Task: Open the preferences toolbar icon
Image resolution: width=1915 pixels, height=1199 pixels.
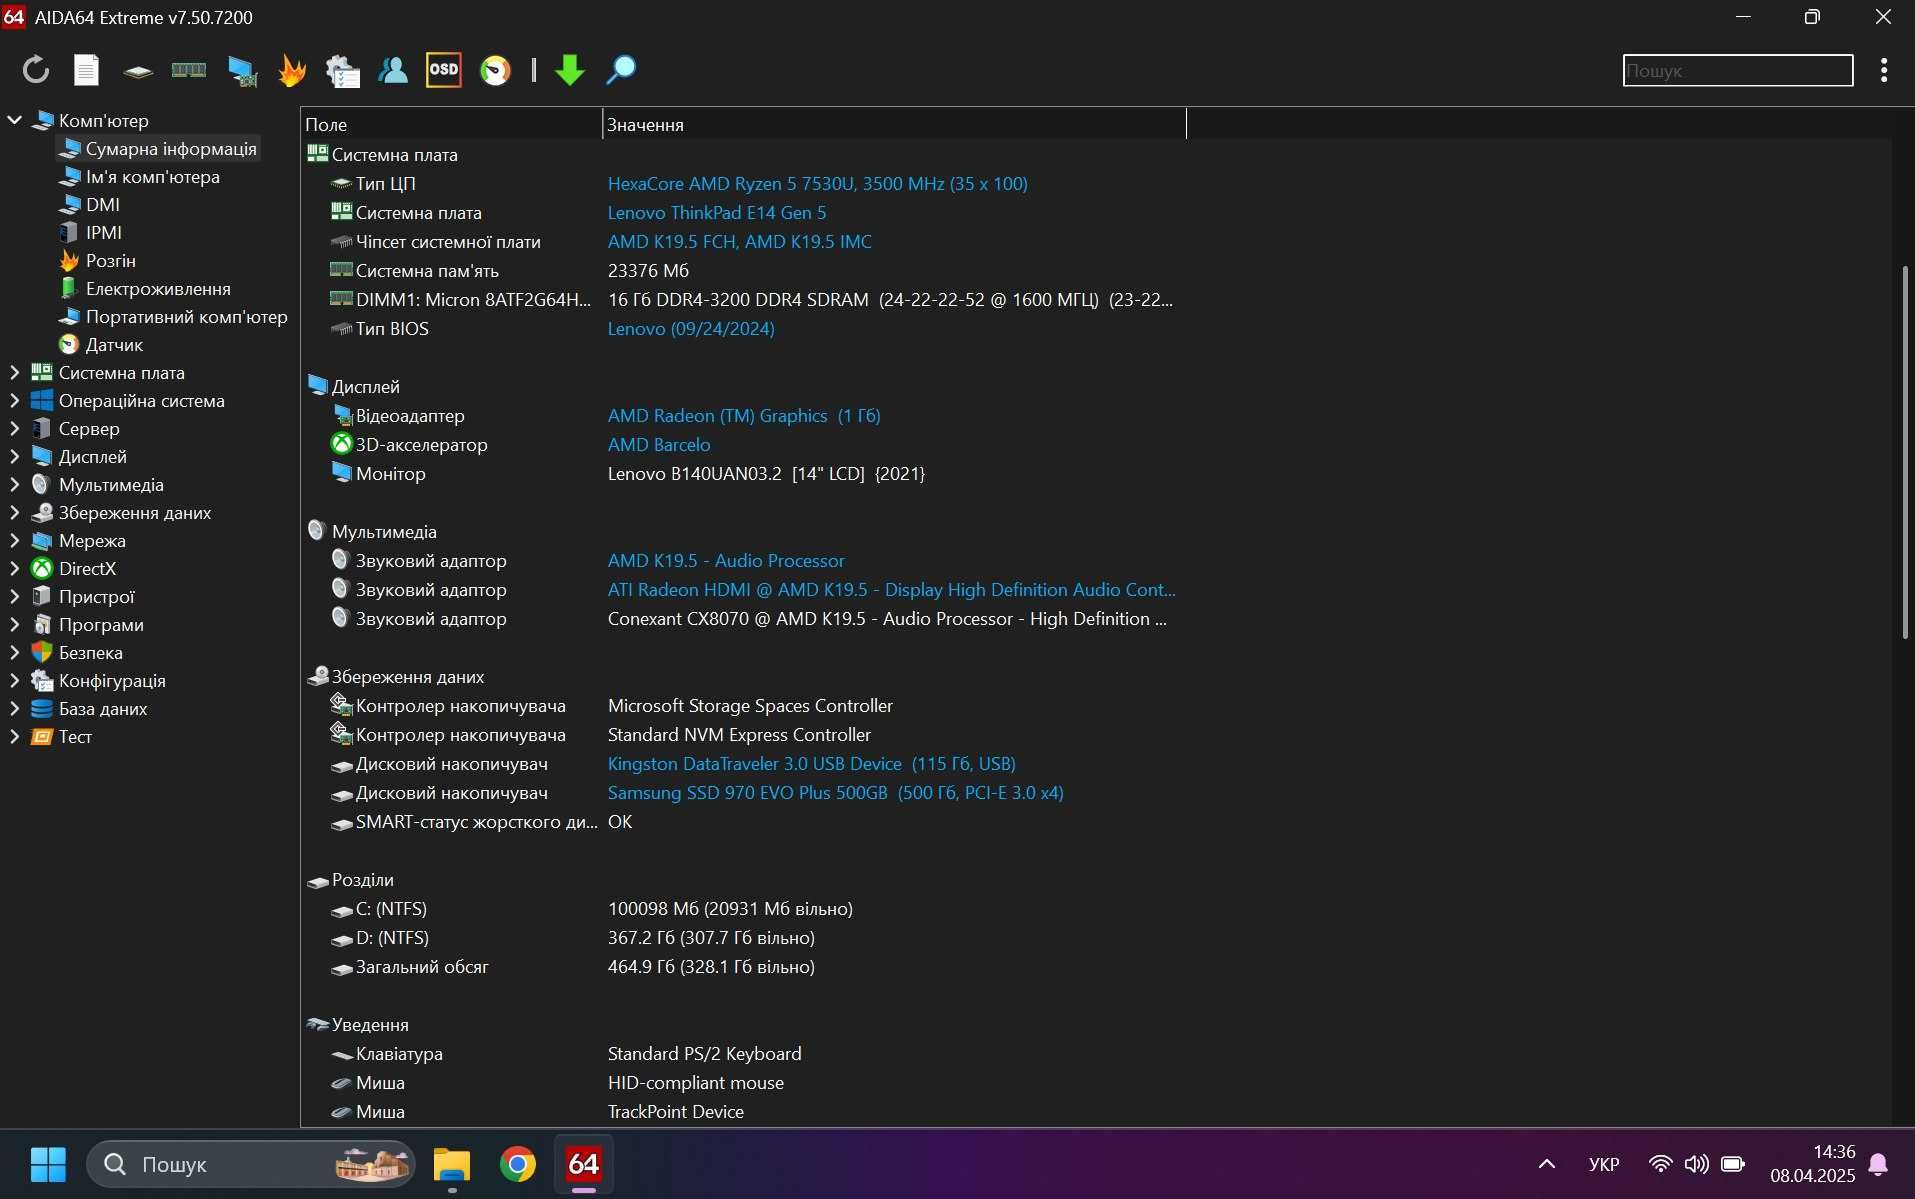Action: pos(343,71)
